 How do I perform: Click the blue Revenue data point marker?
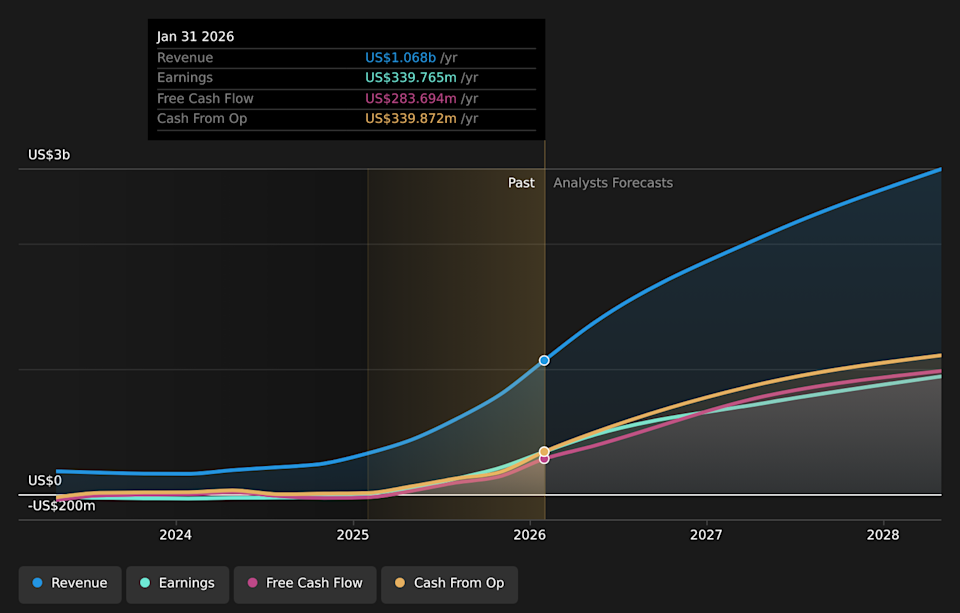point(544,360)
